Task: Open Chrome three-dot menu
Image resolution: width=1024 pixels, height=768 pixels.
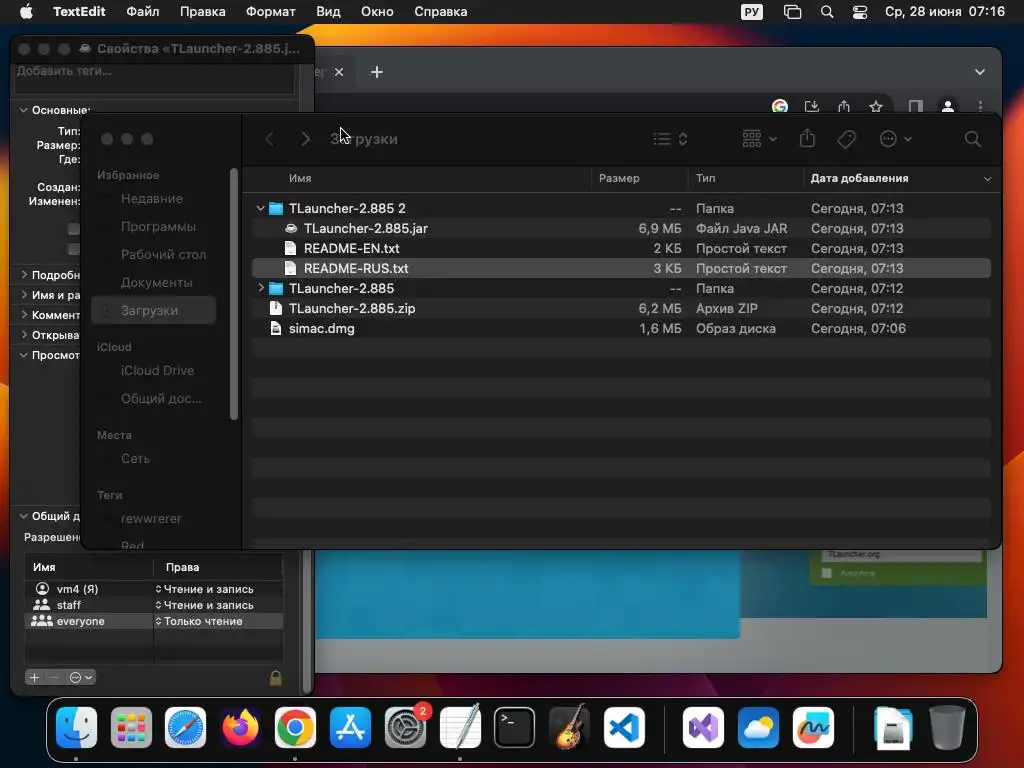Action: [980, 106]
